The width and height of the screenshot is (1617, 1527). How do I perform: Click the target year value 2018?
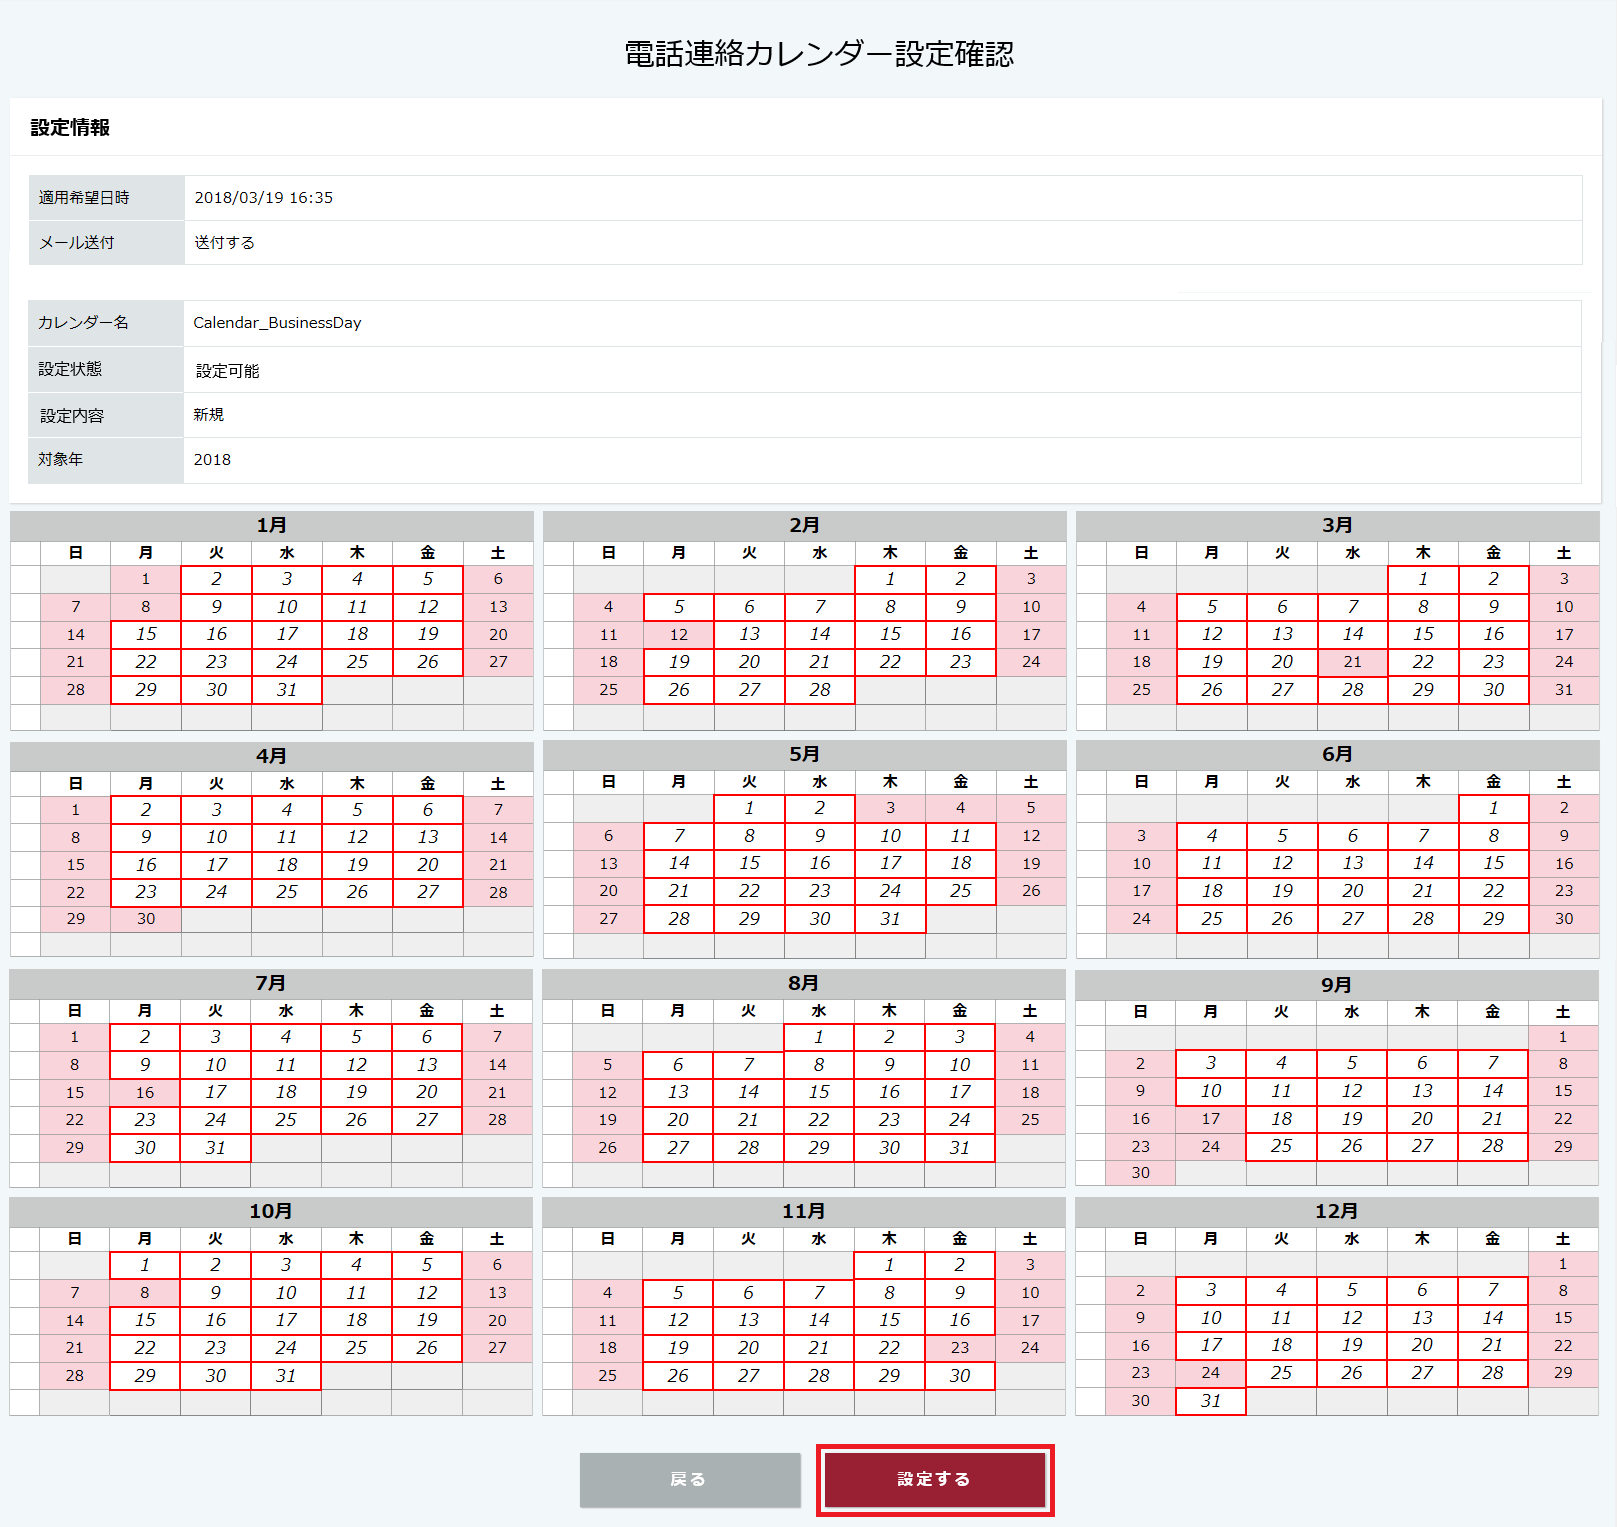click(x=212, y=460)
